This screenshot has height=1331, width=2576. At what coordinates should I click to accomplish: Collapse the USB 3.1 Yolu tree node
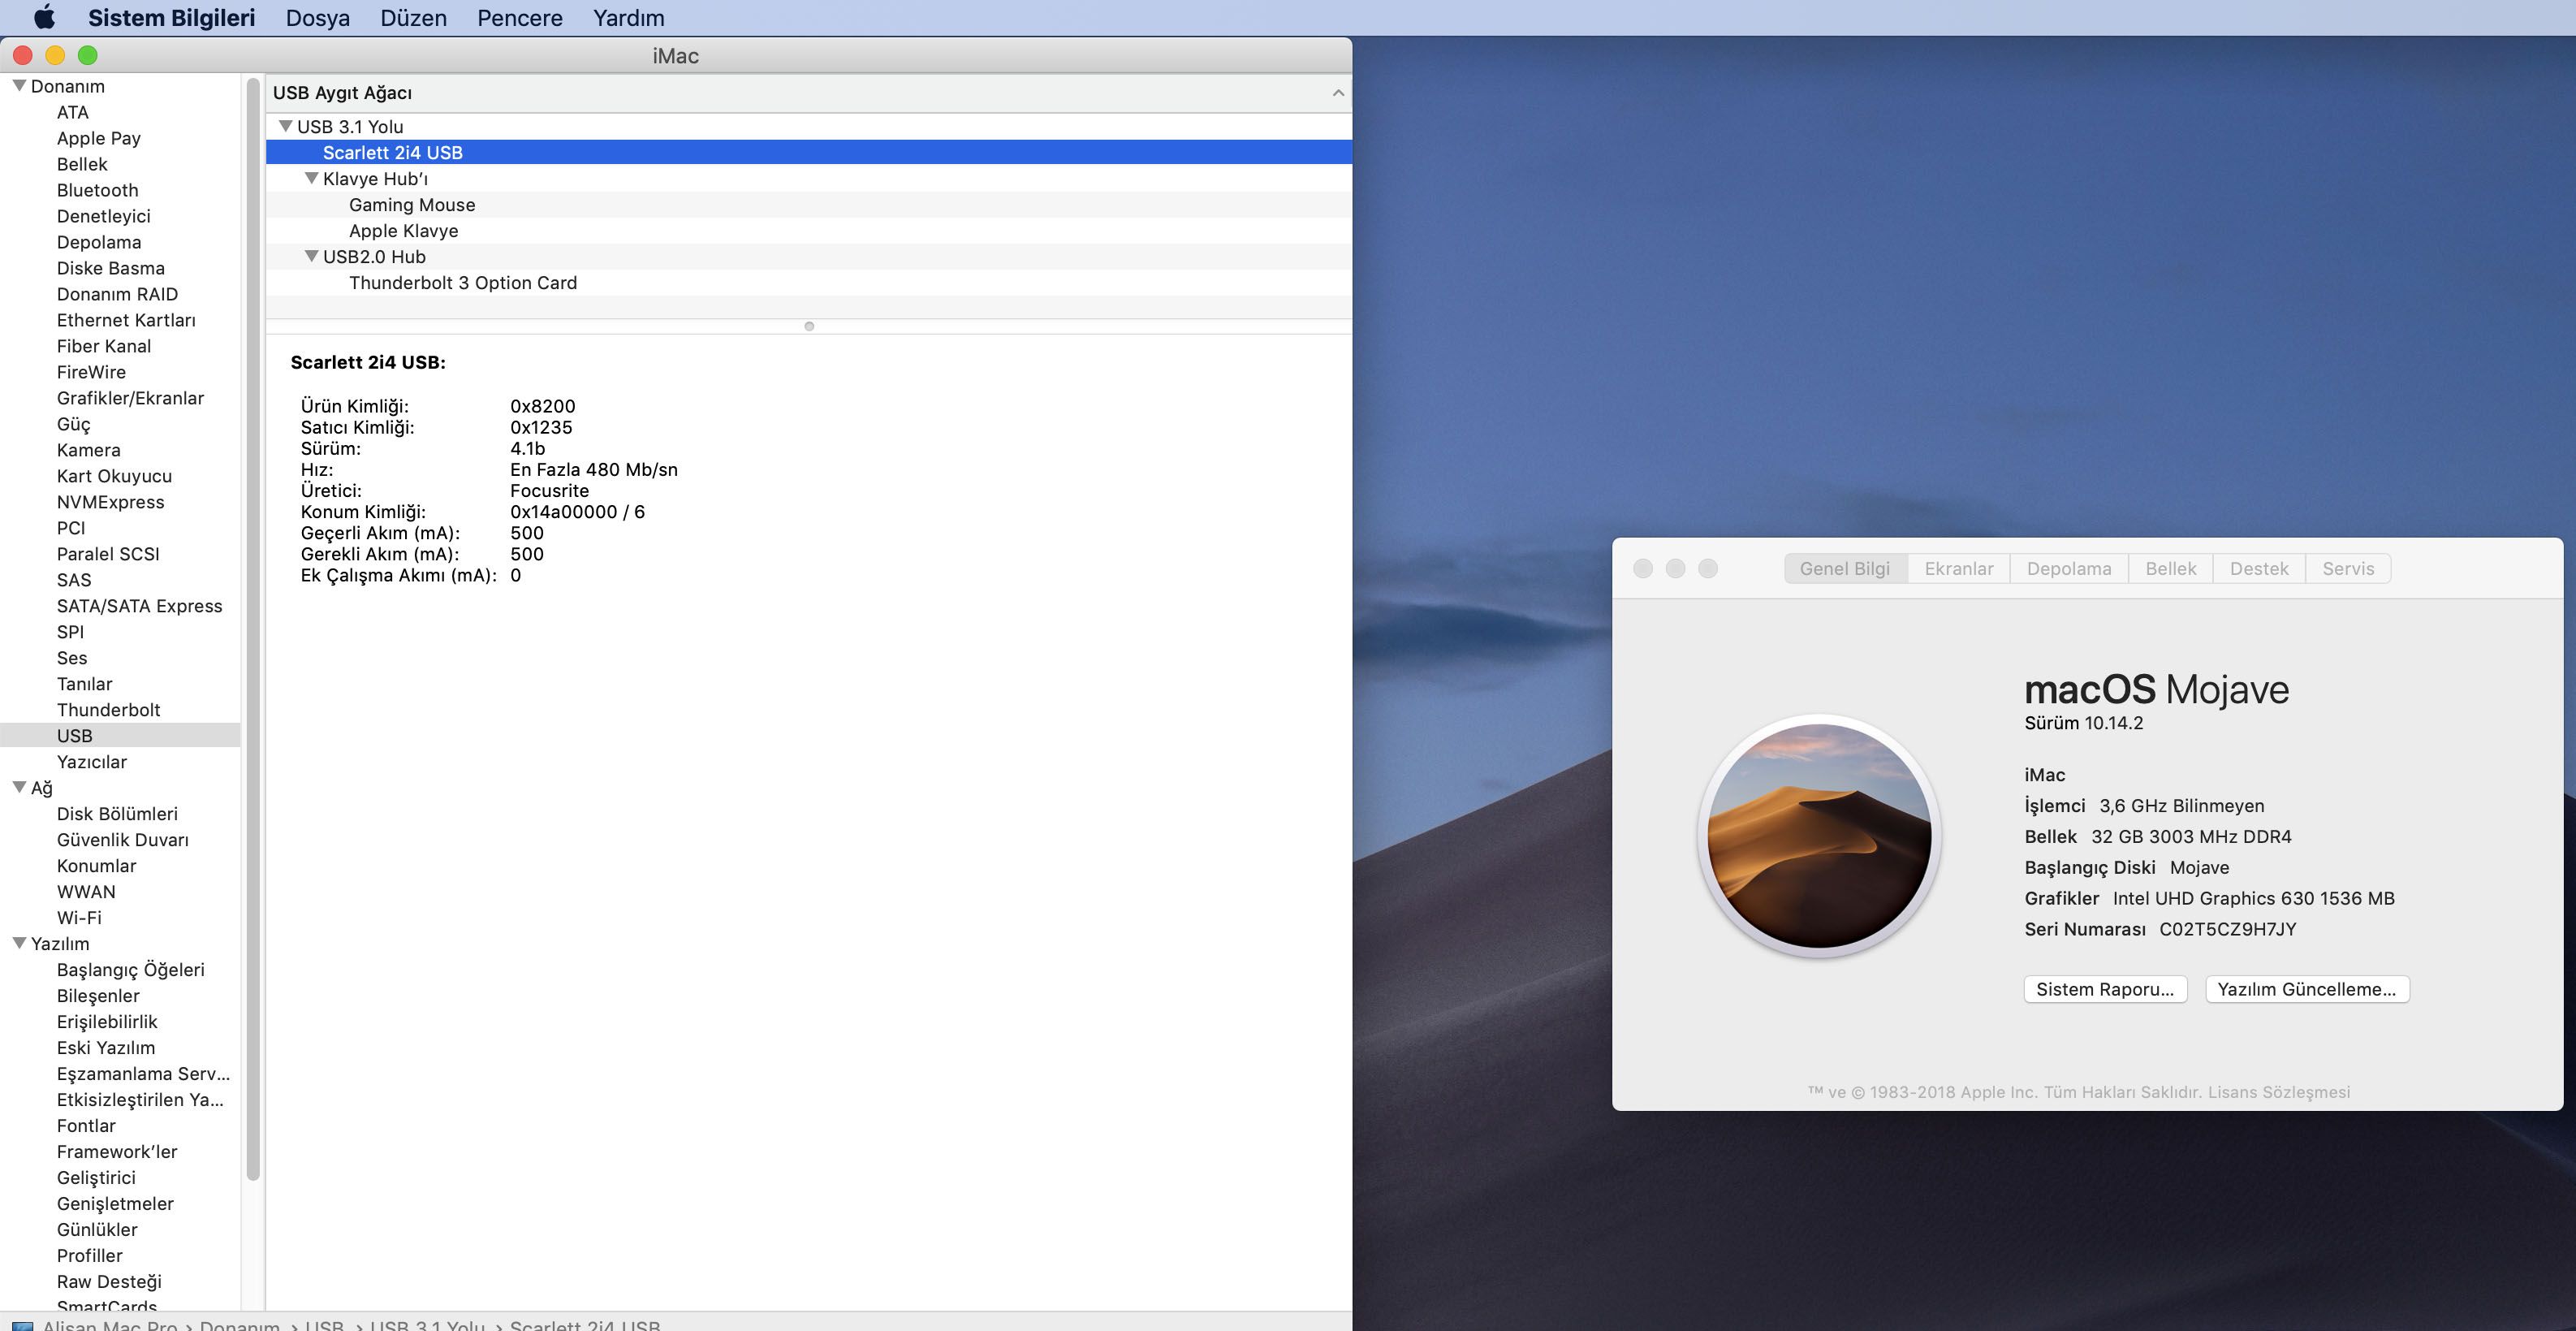pyautogui.click(x=285, y=127)
